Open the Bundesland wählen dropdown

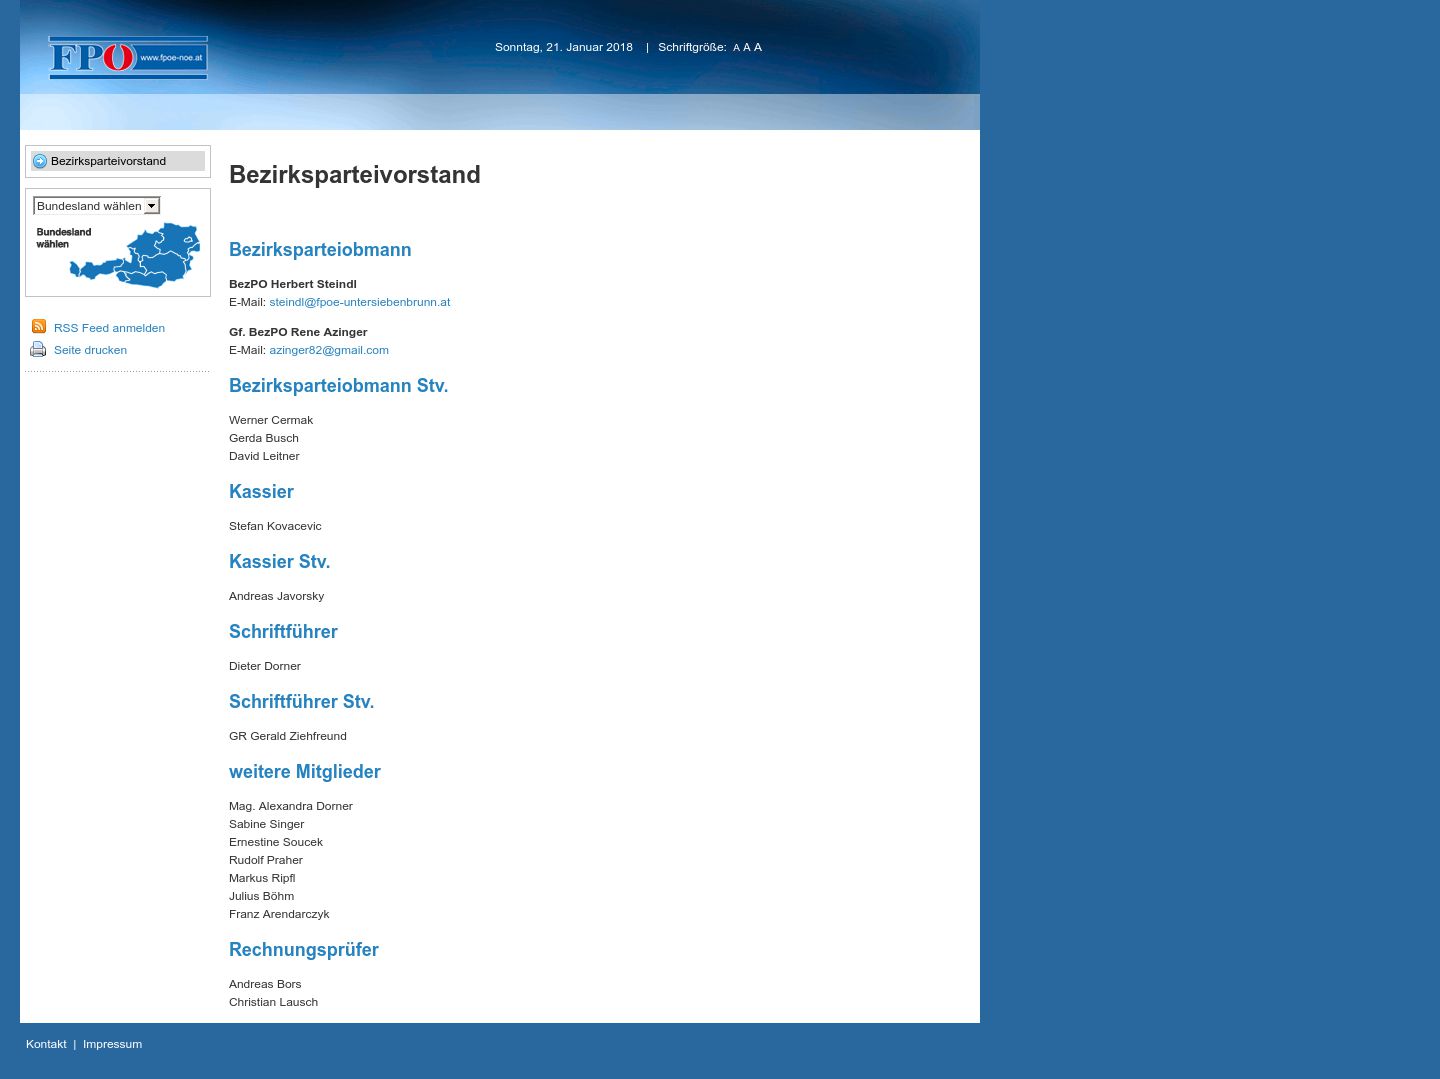pyautogui.click(x=97, y=206)
